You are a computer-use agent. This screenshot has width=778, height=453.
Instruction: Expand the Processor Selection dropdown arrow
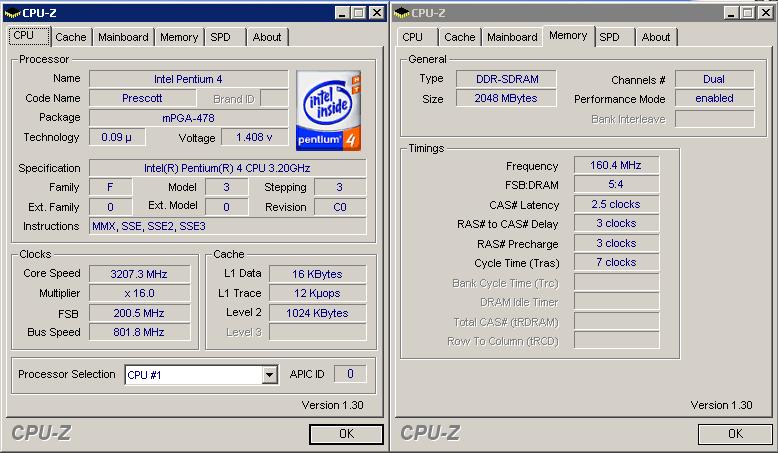(x=269, y=375)
